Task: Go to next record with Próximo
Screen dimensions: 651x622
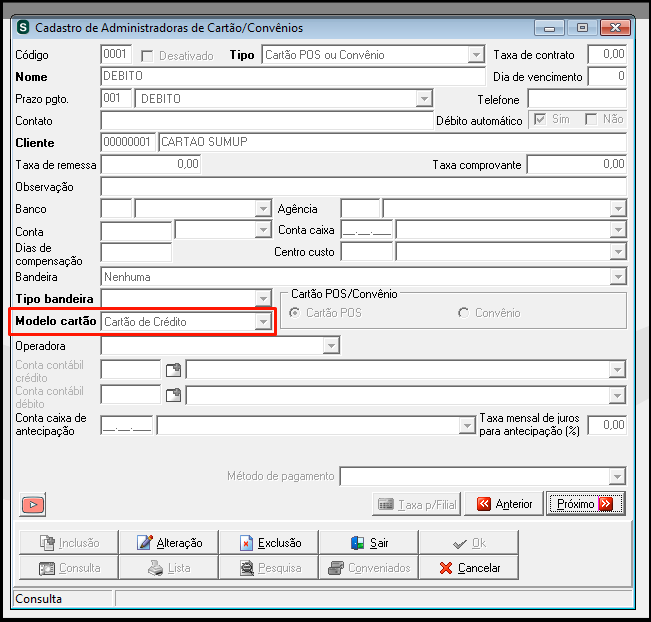Action: [585, 504]
